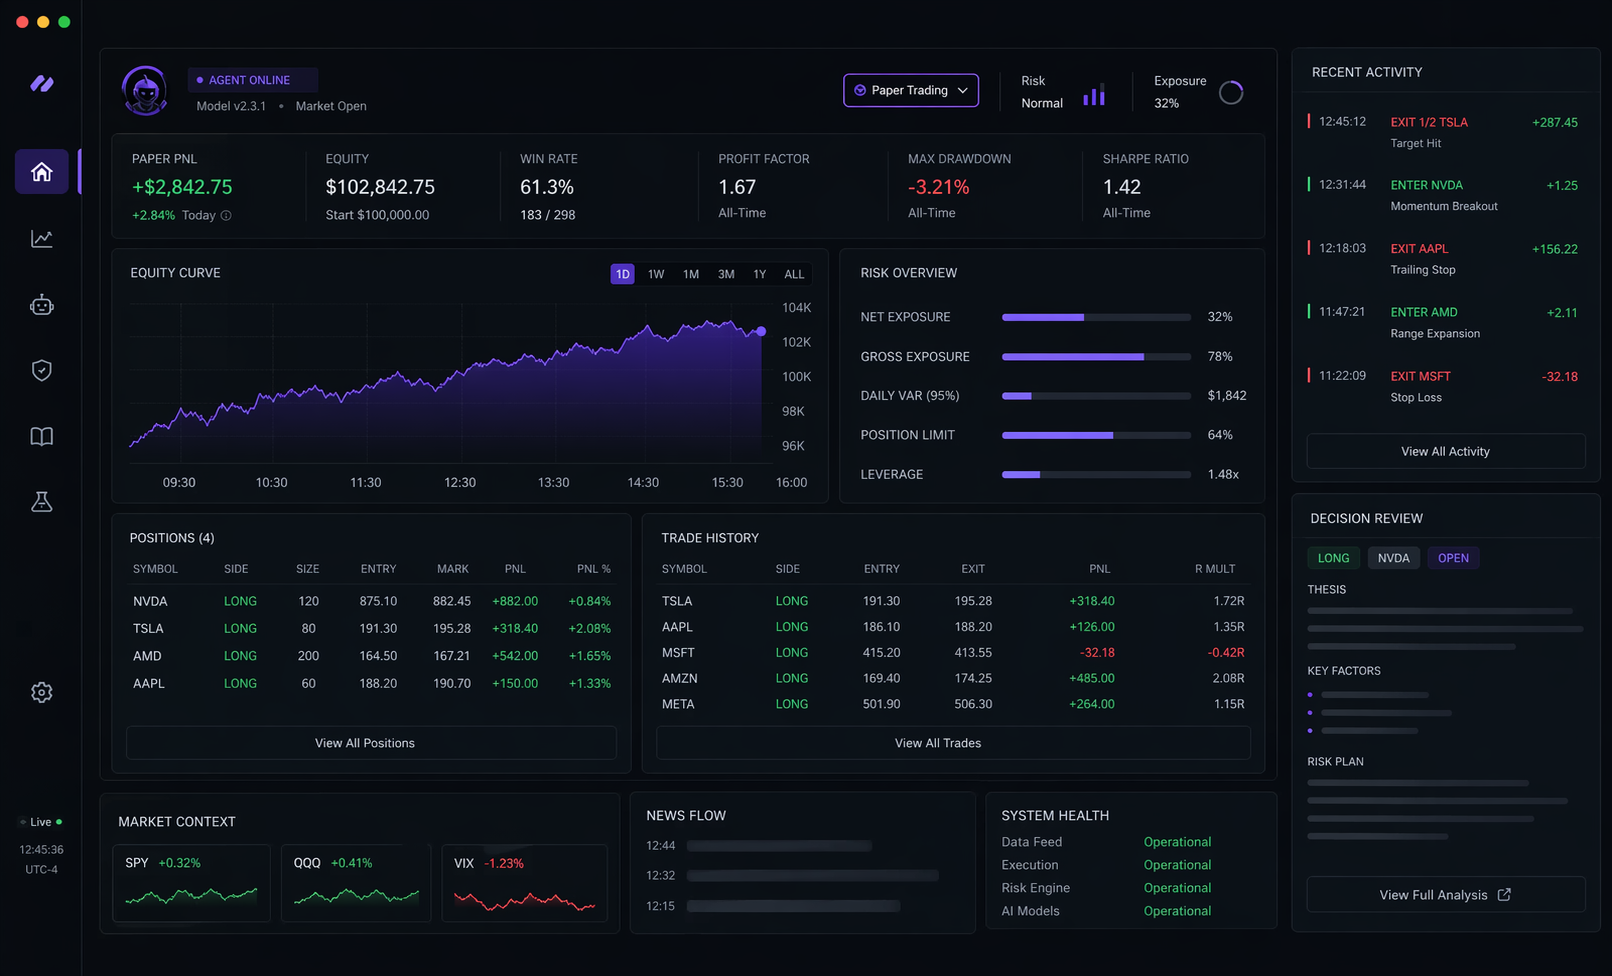The width and height of the screenshot is (1612, 976).
Task: Open the Paper Trading dropdown
Action: tap(910, 90)
